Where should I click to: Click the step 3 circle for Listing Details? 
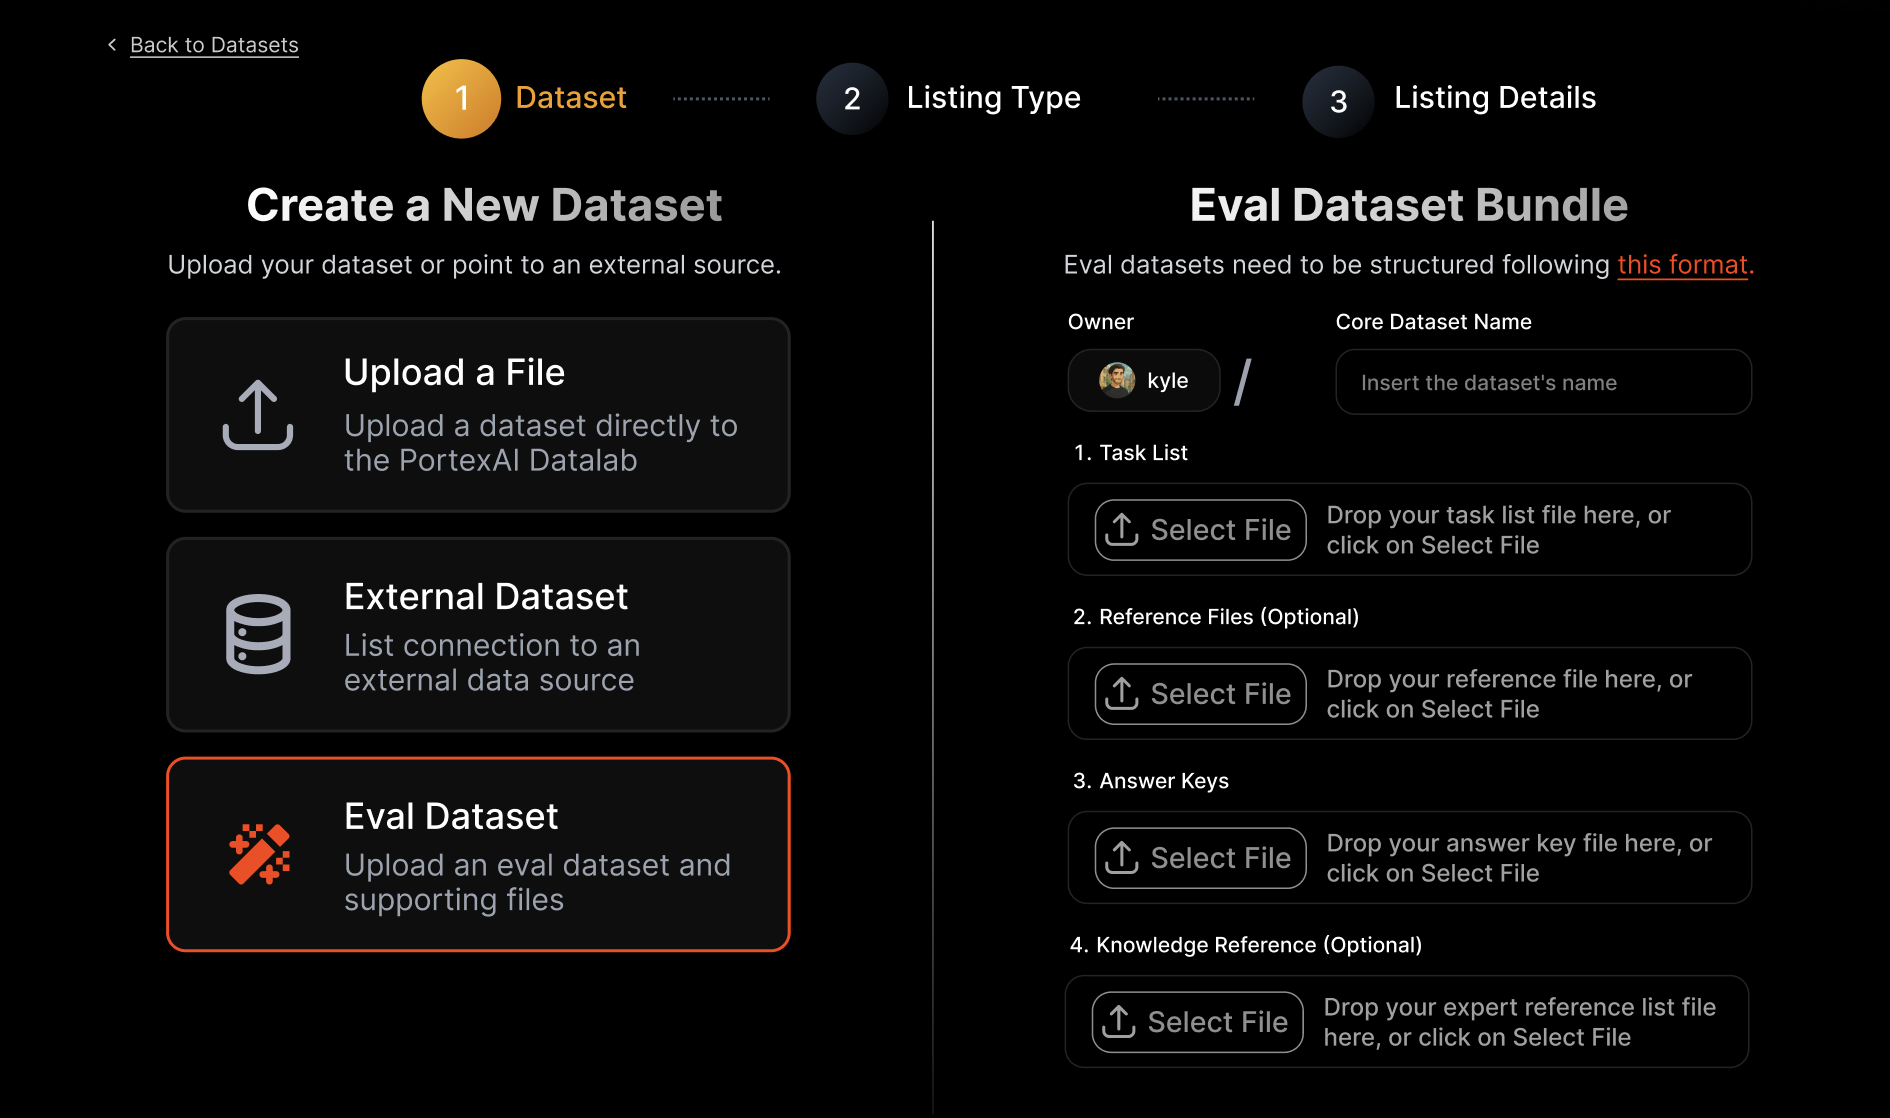(1338, 101)
